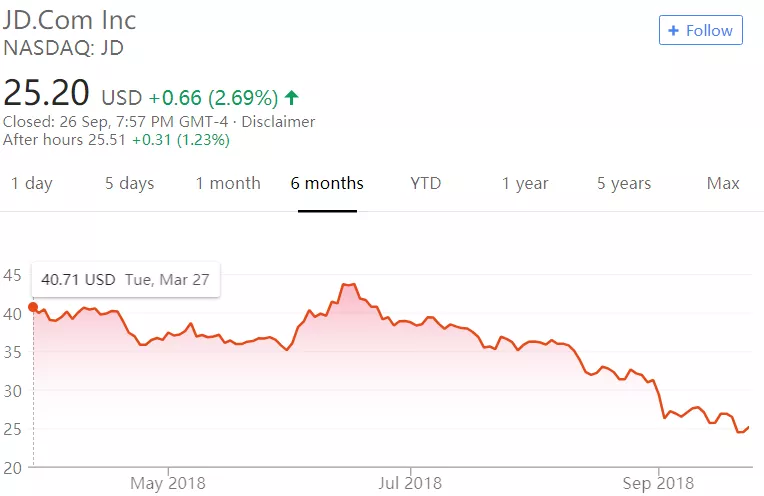Click the JD.Com Inc title

click(x=70, y=20)
